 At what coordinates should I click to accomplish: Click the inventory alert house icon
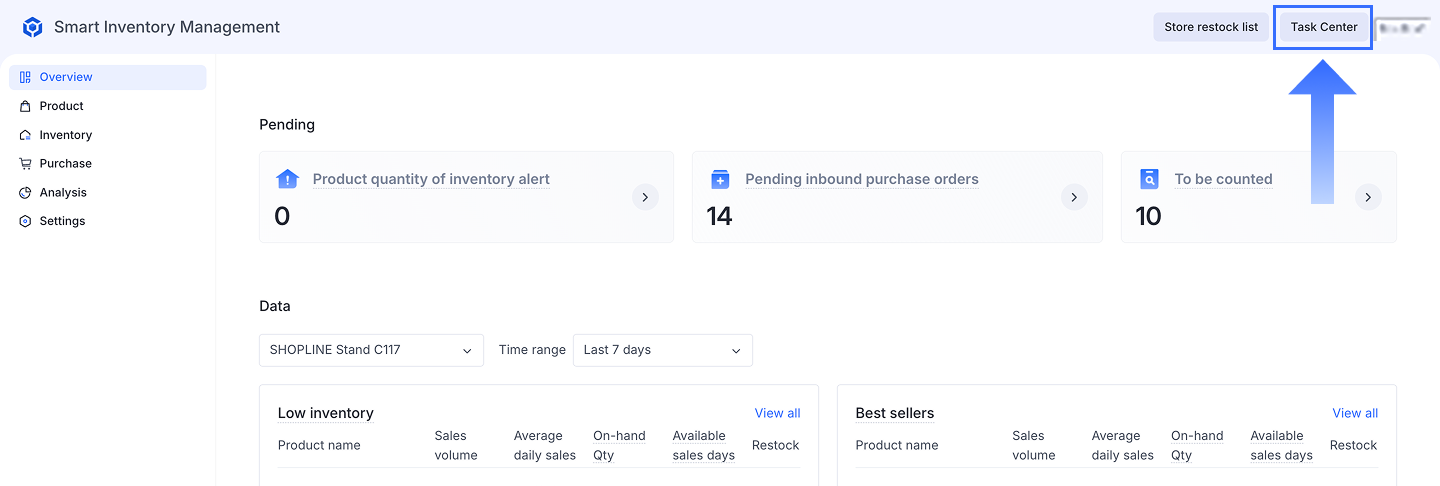pyautogui.click(x=287, y=179)
